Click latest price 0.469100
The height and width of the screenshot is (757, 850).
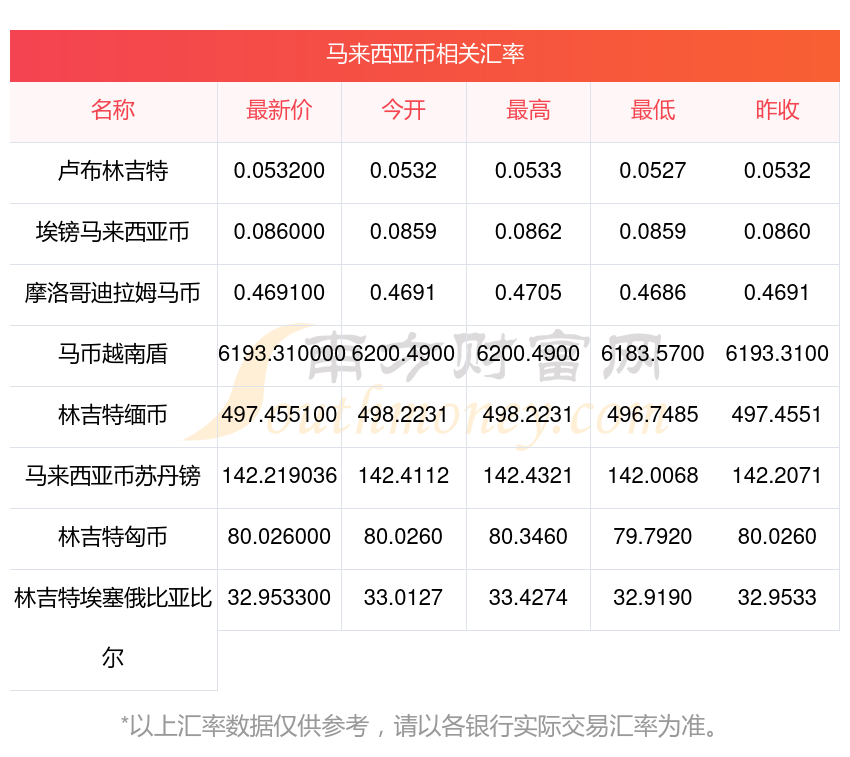click(x=279, y=293)
